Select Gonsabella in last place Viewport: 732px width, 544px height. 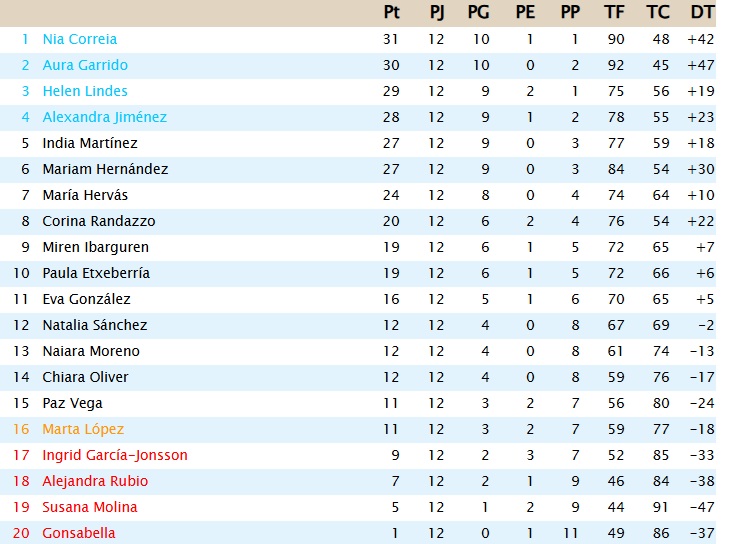coord(78,533)
